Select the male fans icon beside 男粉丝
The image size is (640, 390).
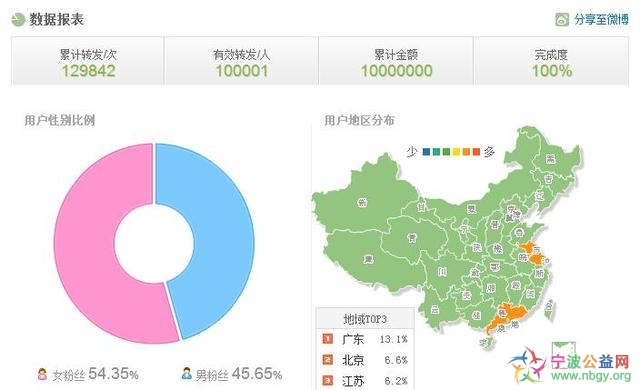pyautogui.click(x=187, y=373)
